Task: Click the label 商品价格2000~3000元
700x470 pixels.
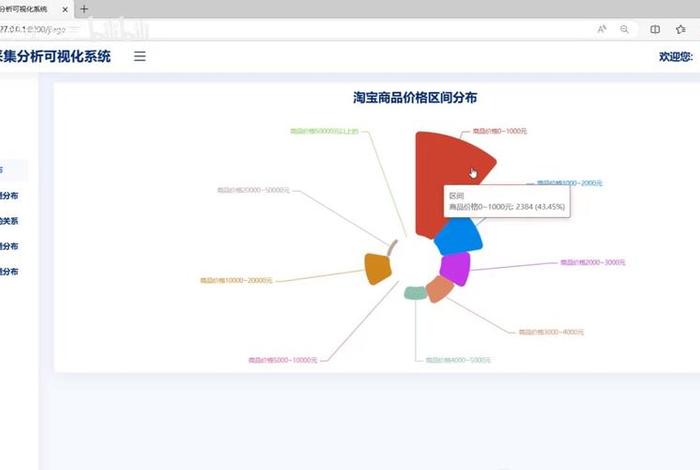Action: click(593, 262)
